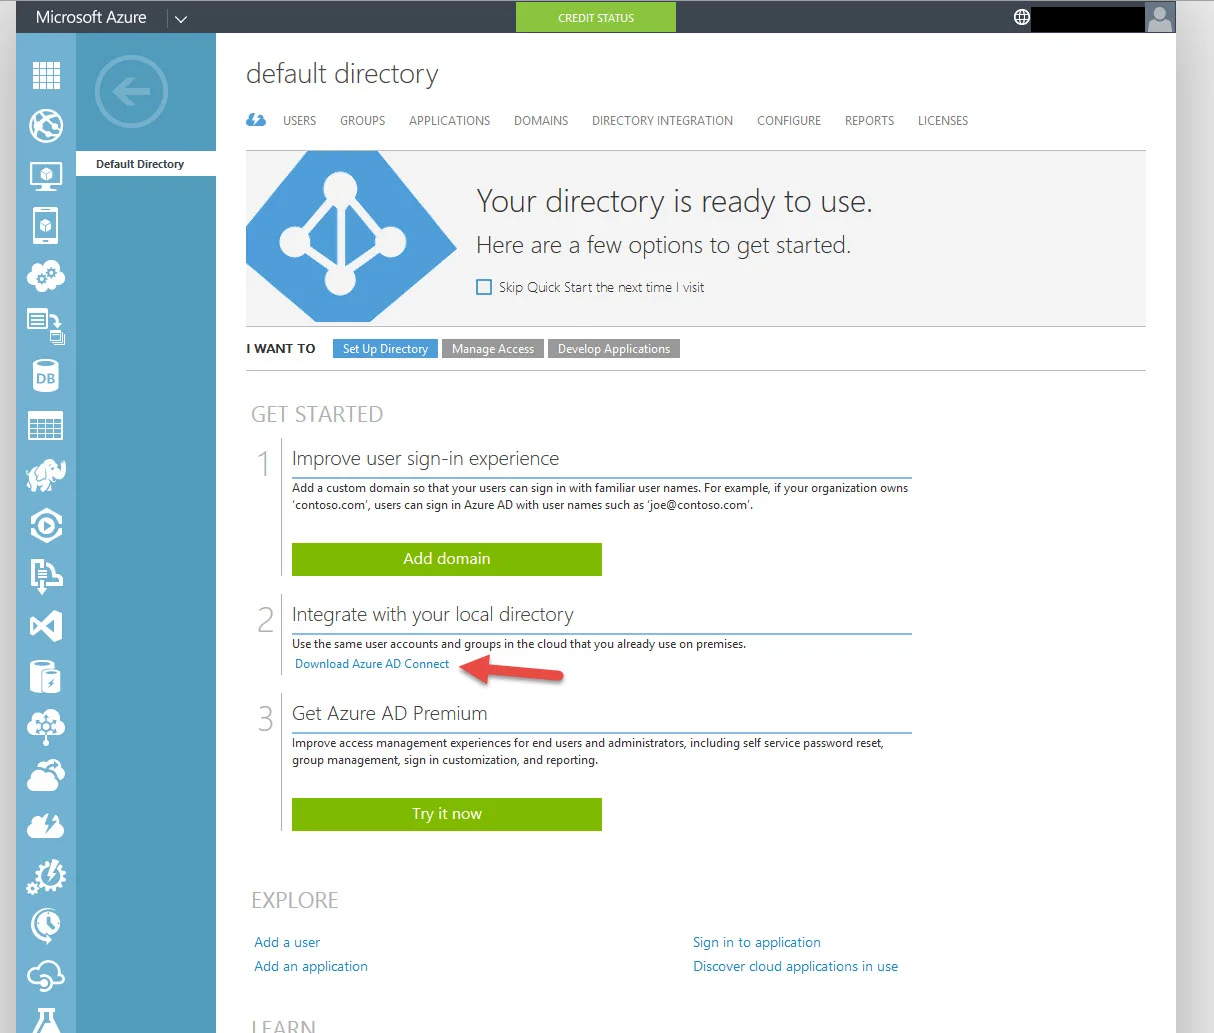Viewport: 1214px width, 1033px height.
Task: Switch to the LICENSES tab
Action: [x=943, y=121]
